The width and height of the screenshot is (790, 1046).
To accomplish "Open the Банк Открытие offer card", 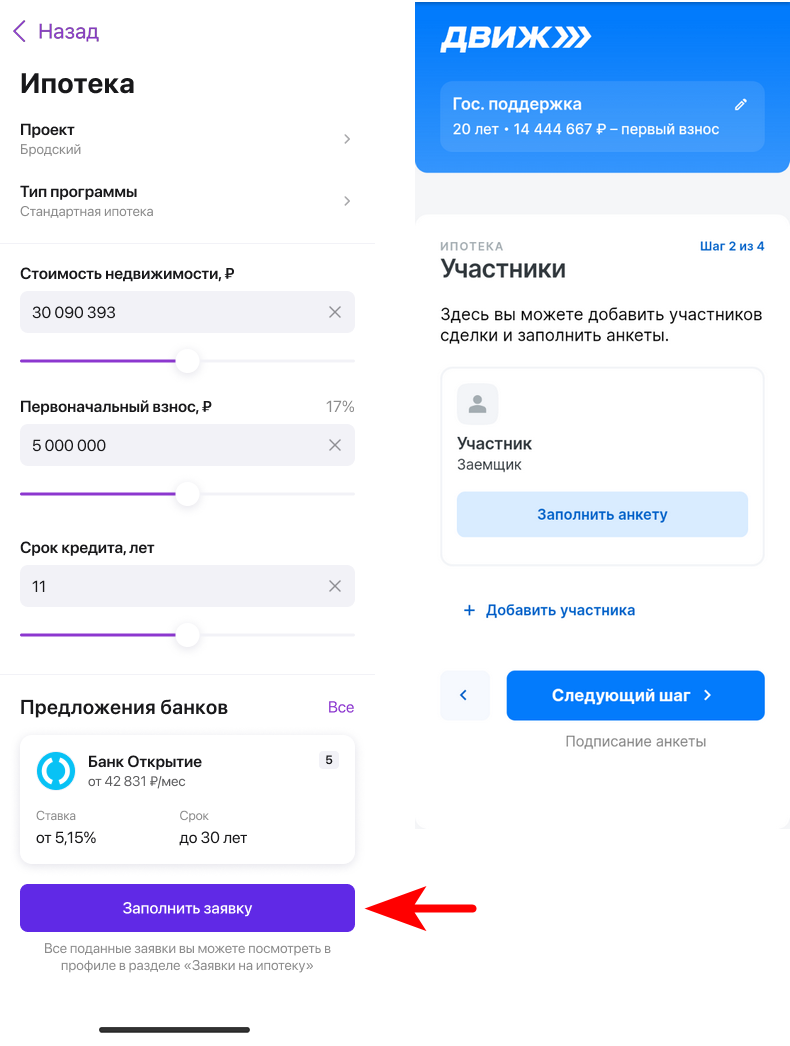I will pyautogui.click(x=187, y=800).
